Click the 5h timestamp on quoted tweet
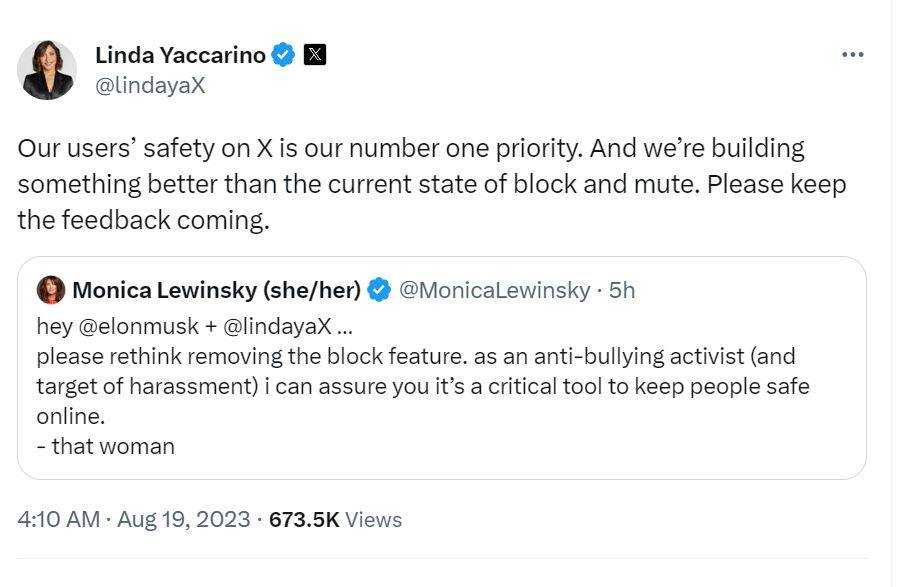Viewport: 906px width, 587px height. [622, 290]
